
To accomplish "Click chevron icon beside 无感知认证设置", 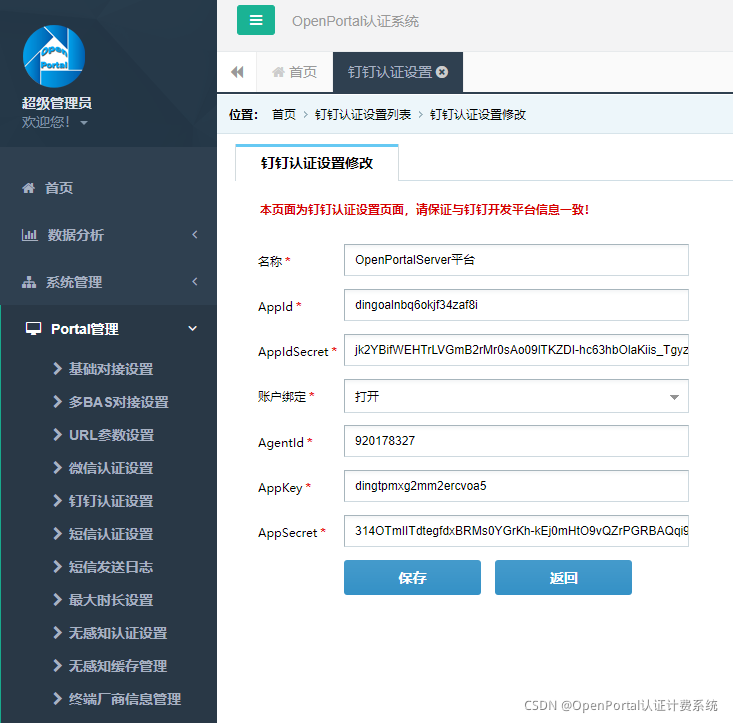I will pos(57,632).
